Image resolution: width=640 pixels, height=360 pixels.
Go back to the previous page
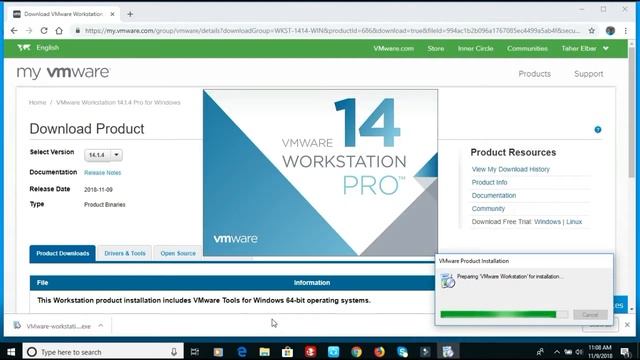(14, 31)
